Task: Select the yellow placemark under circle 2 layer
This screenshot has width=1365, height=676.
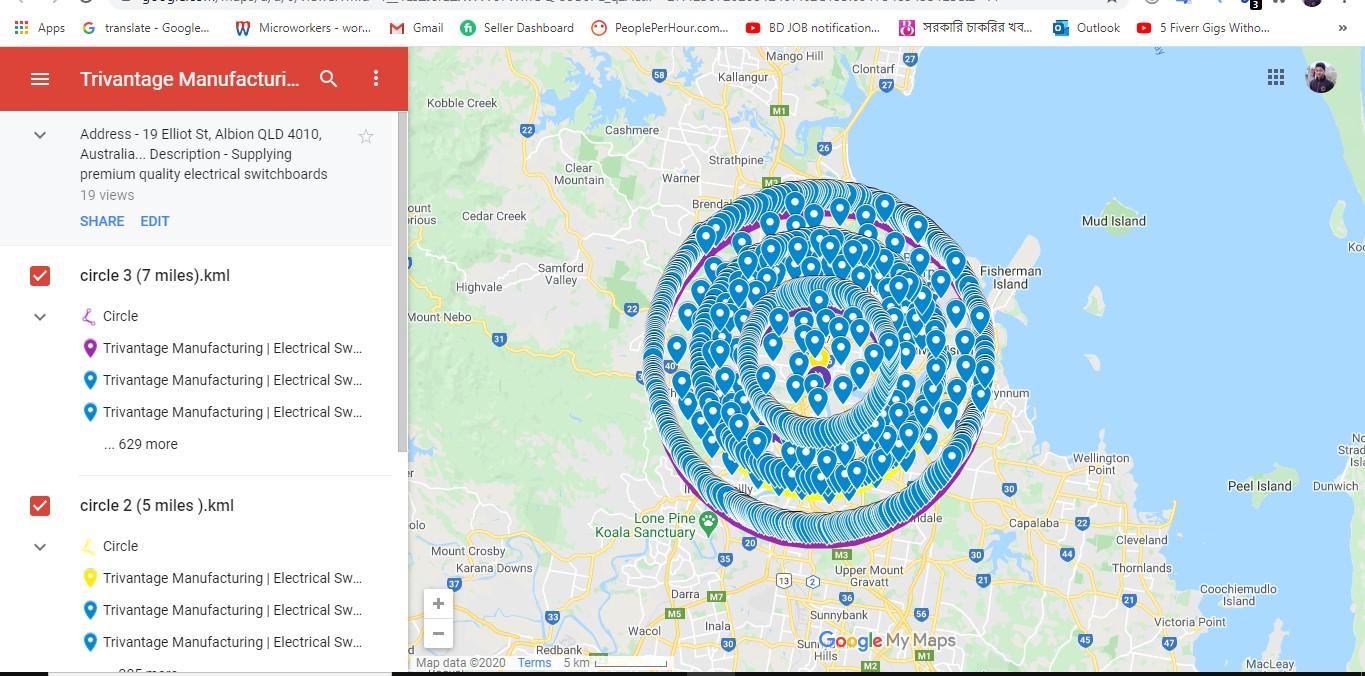Action: click(x=91, y=578)
